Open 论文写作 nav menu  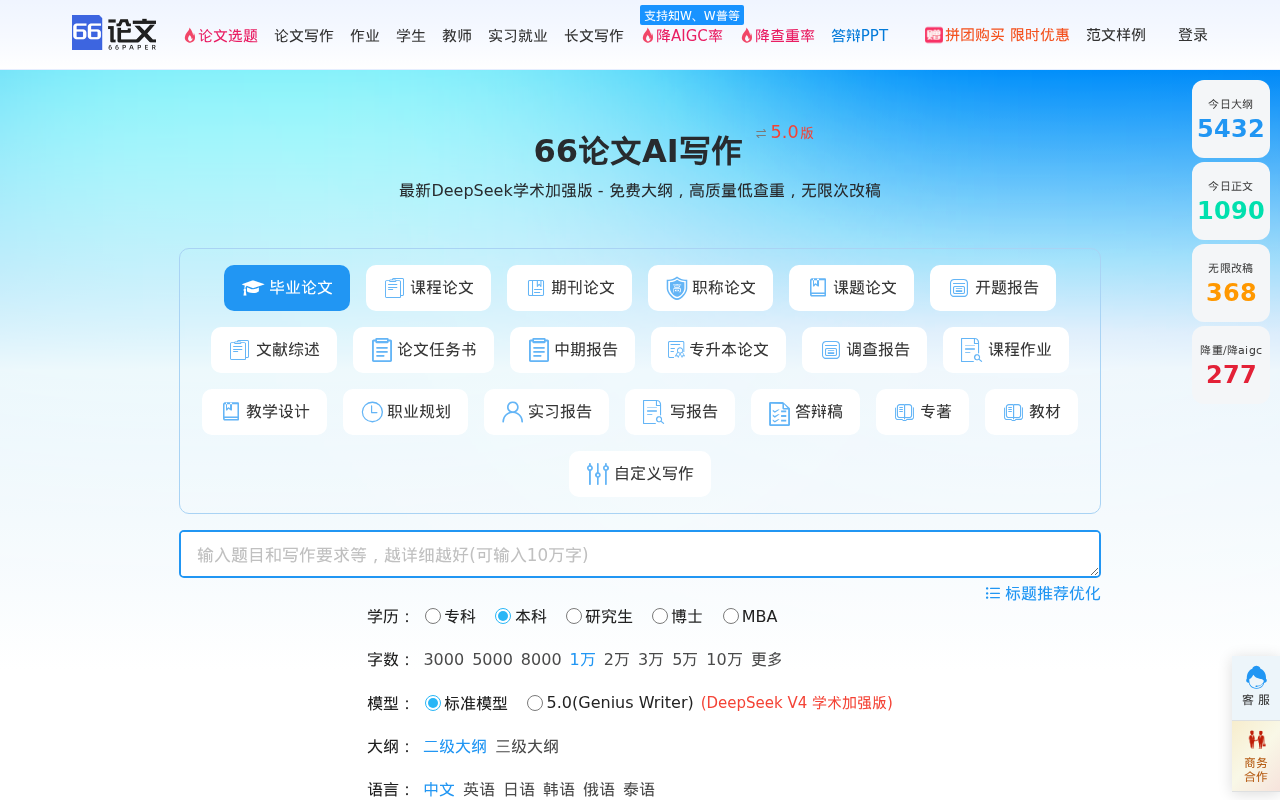tap(304, 35)
